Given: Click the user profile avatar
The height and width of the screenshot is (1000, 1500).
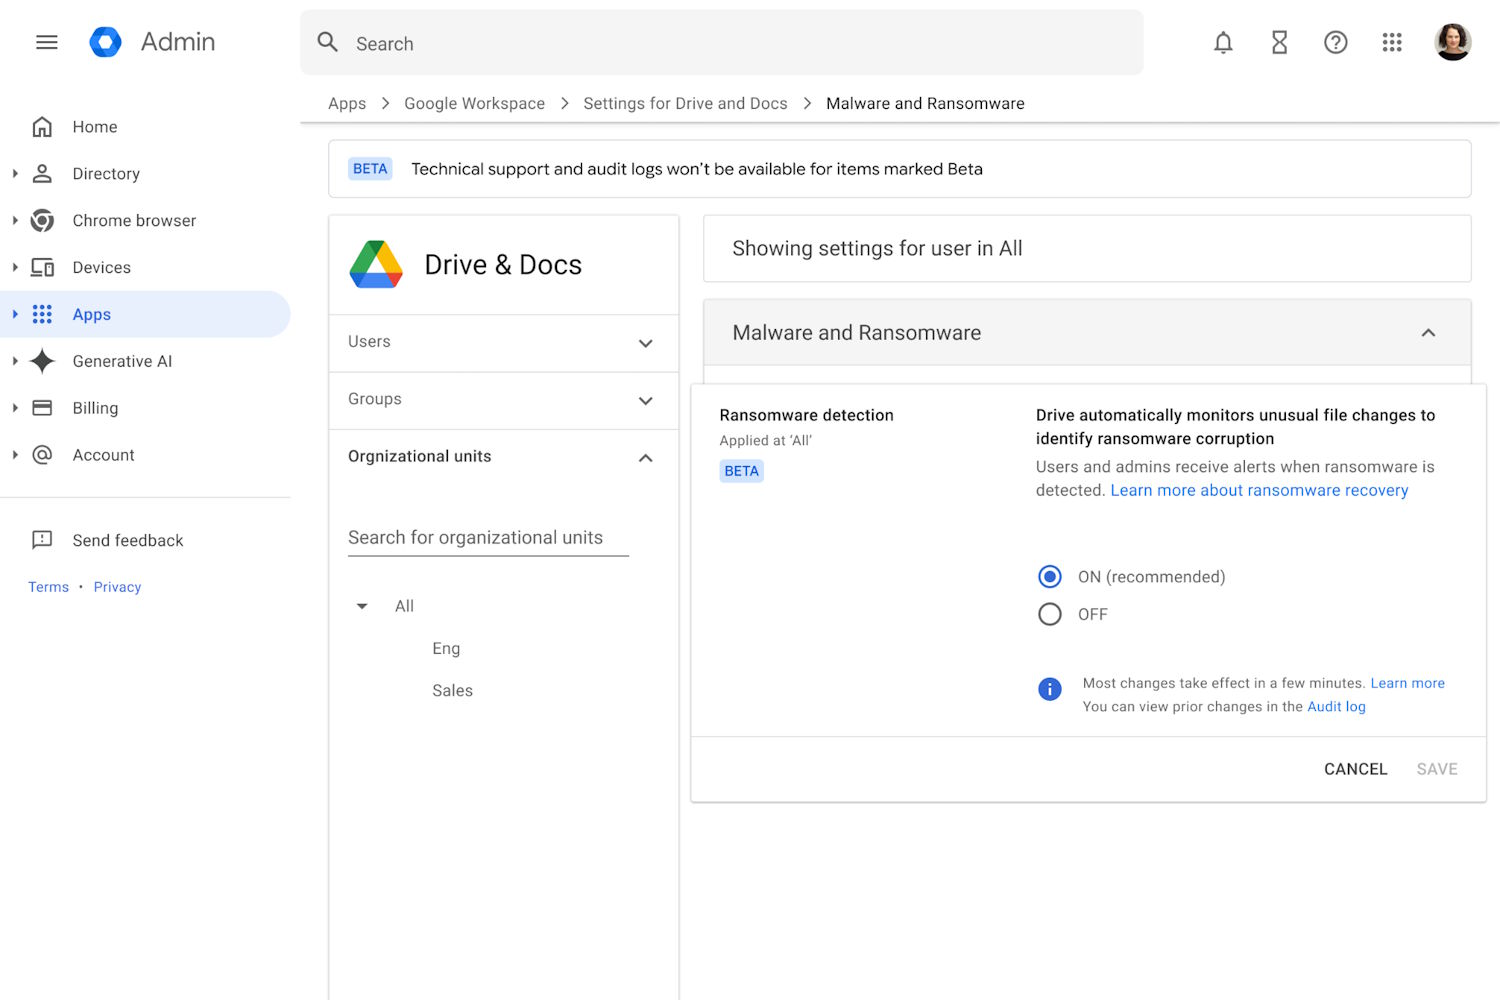Looking at the screenshot, I should coord(1452,42).
